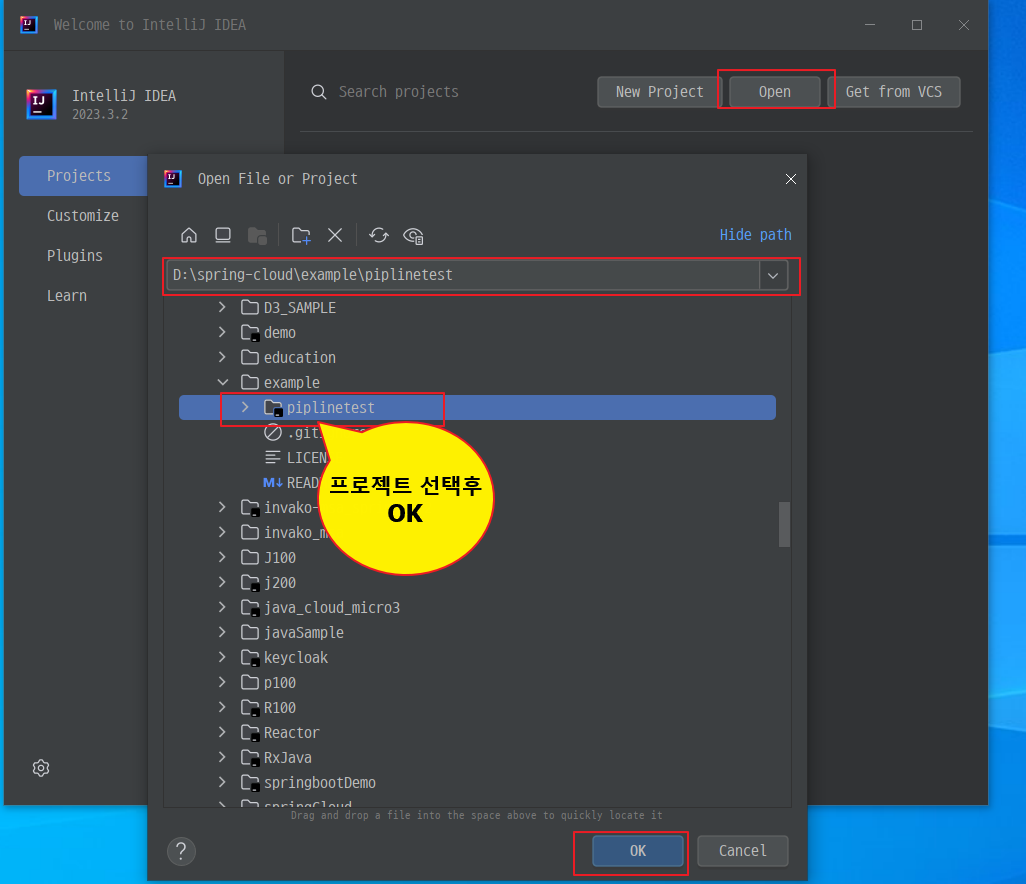Screen dimensions: 1026x884
Task: Select the example folder row
Action: [477, 382]
